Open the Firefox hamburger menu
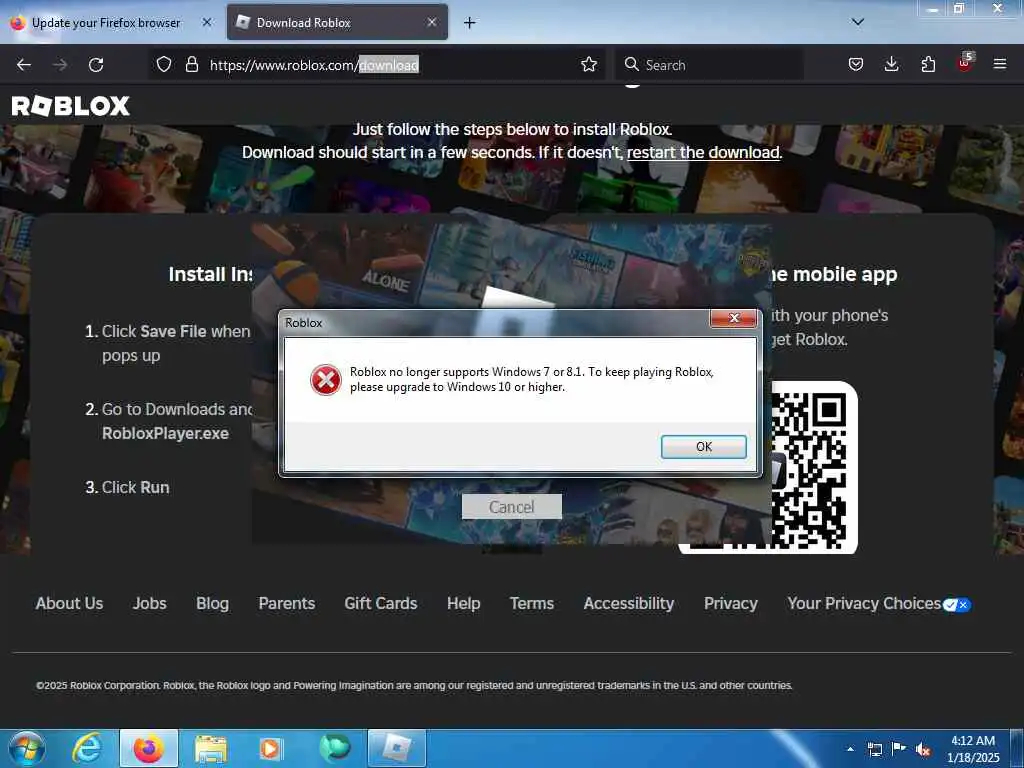1024x768 pixels. pyautogui.click(x=1000, y=64)
